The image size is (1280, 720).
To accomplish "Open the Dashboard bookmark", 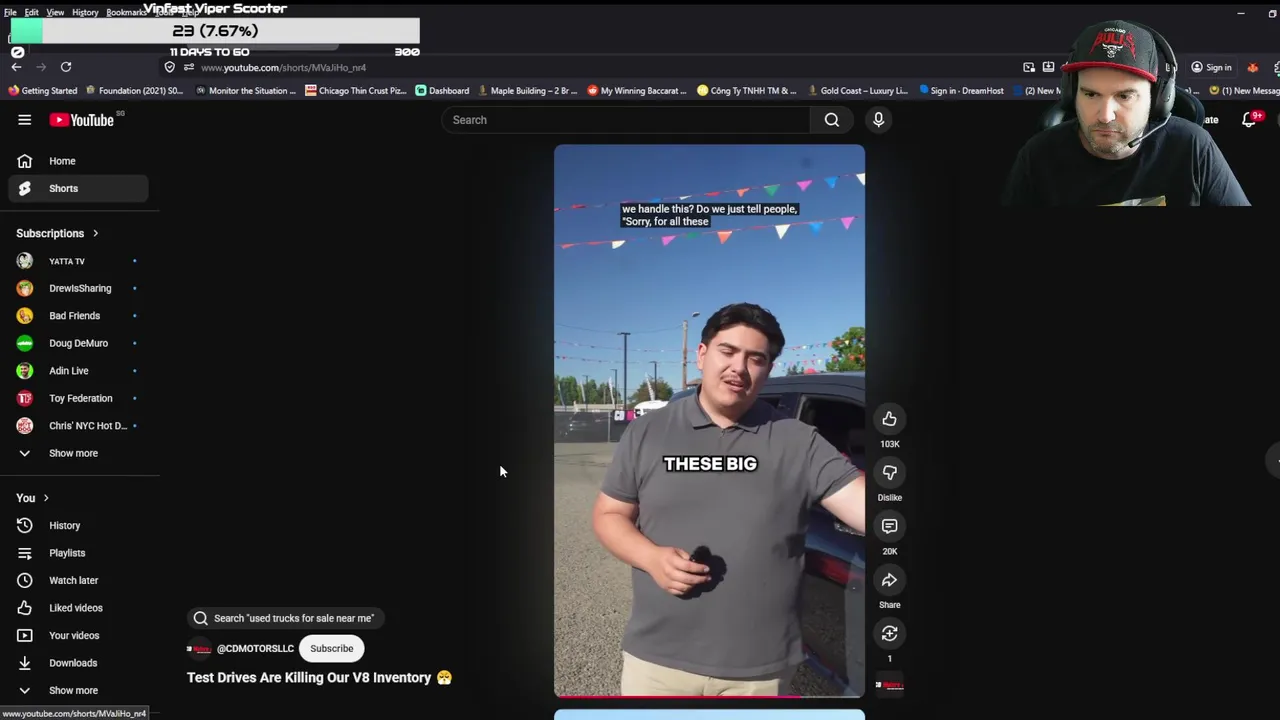I will click(442, 90).
